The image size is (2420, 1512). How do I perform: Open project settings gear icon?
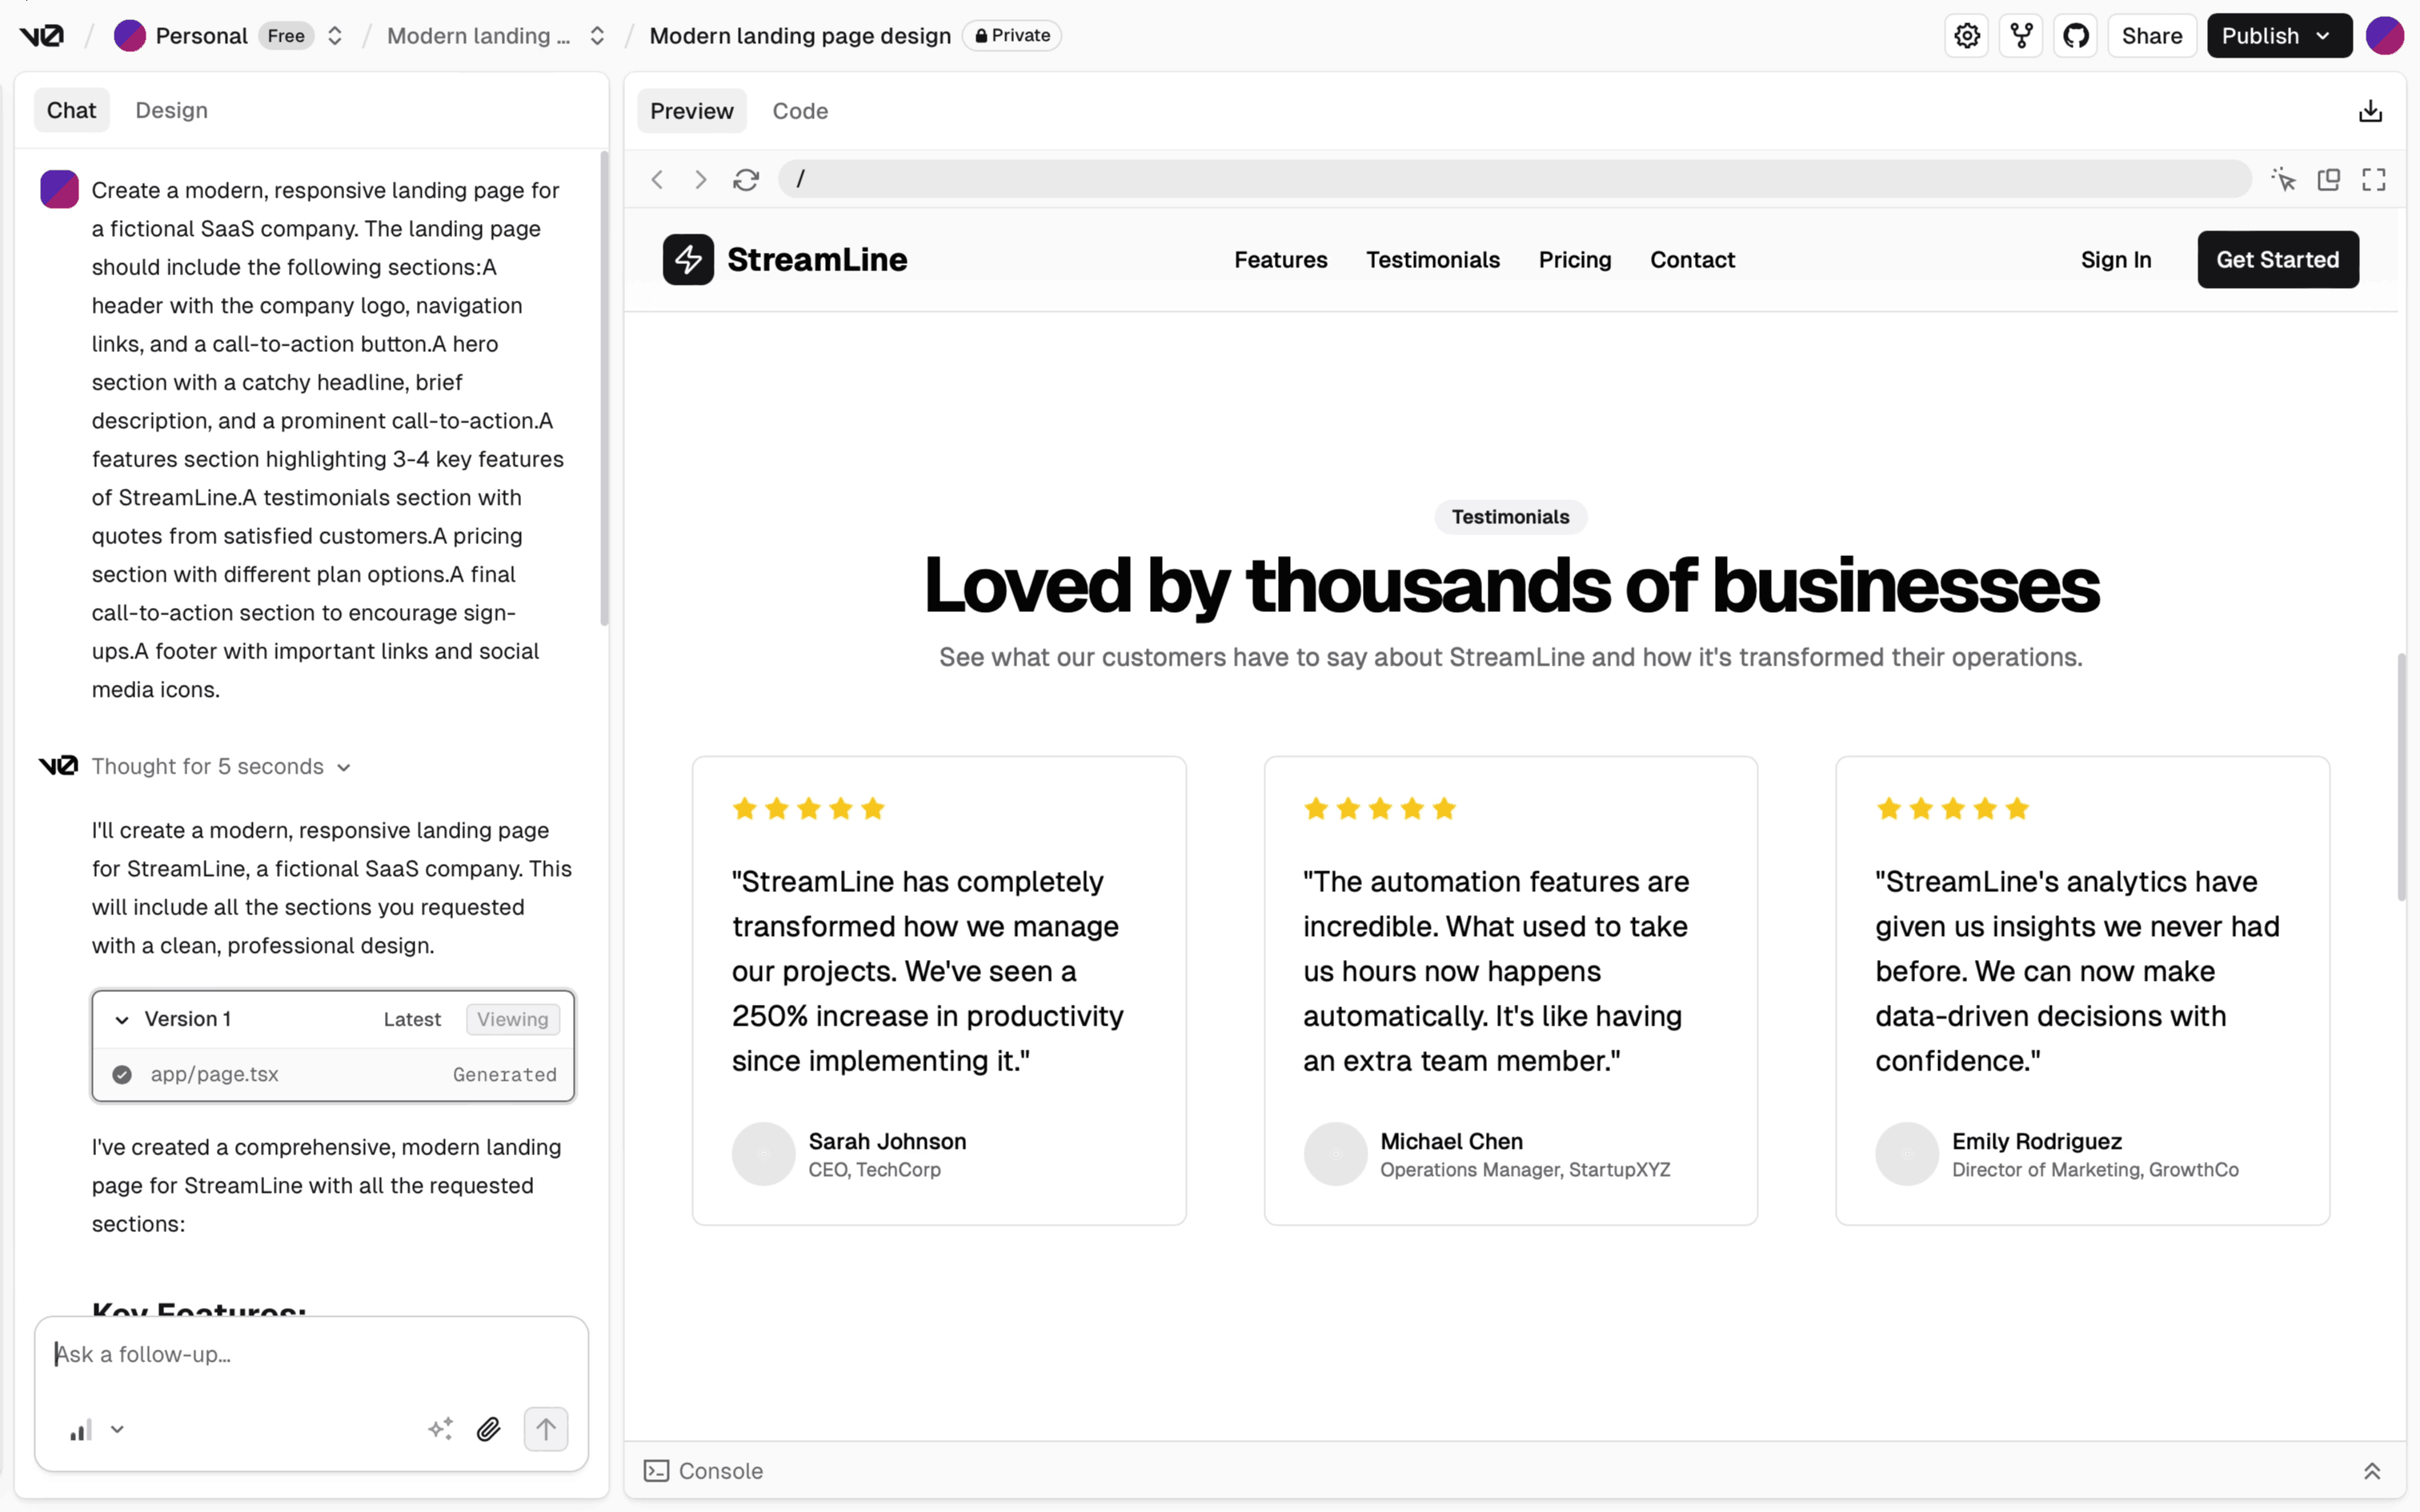coord(1967,36)
